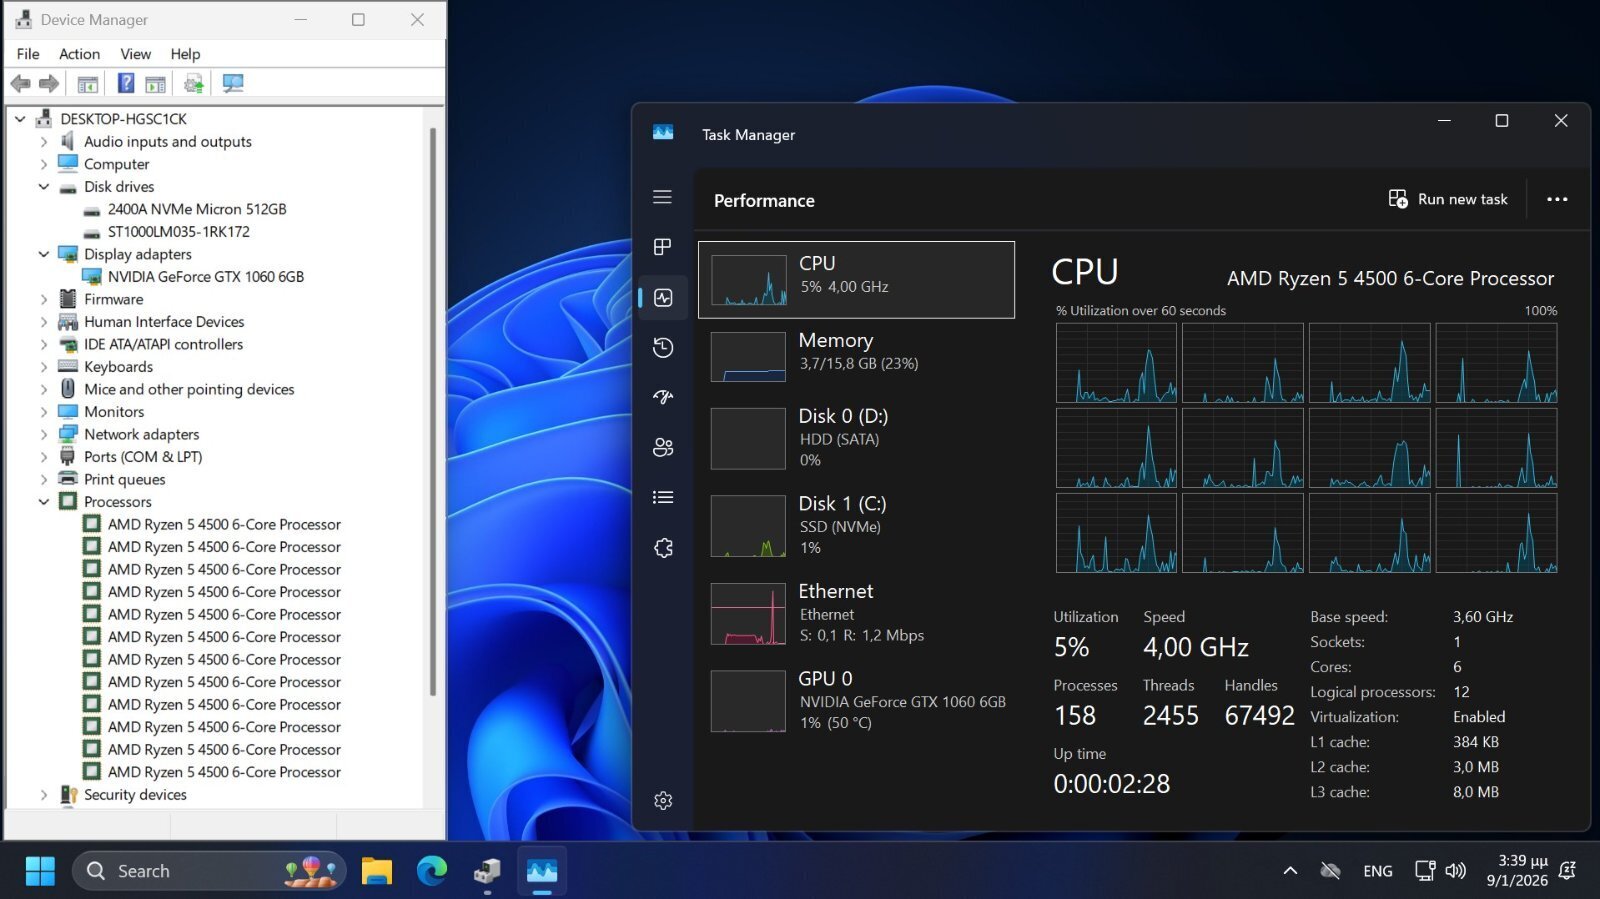The height and width of the screenshot is (899, 1600).
Task: Open App history in Task Manager sidebar
Action: [662, 347]
